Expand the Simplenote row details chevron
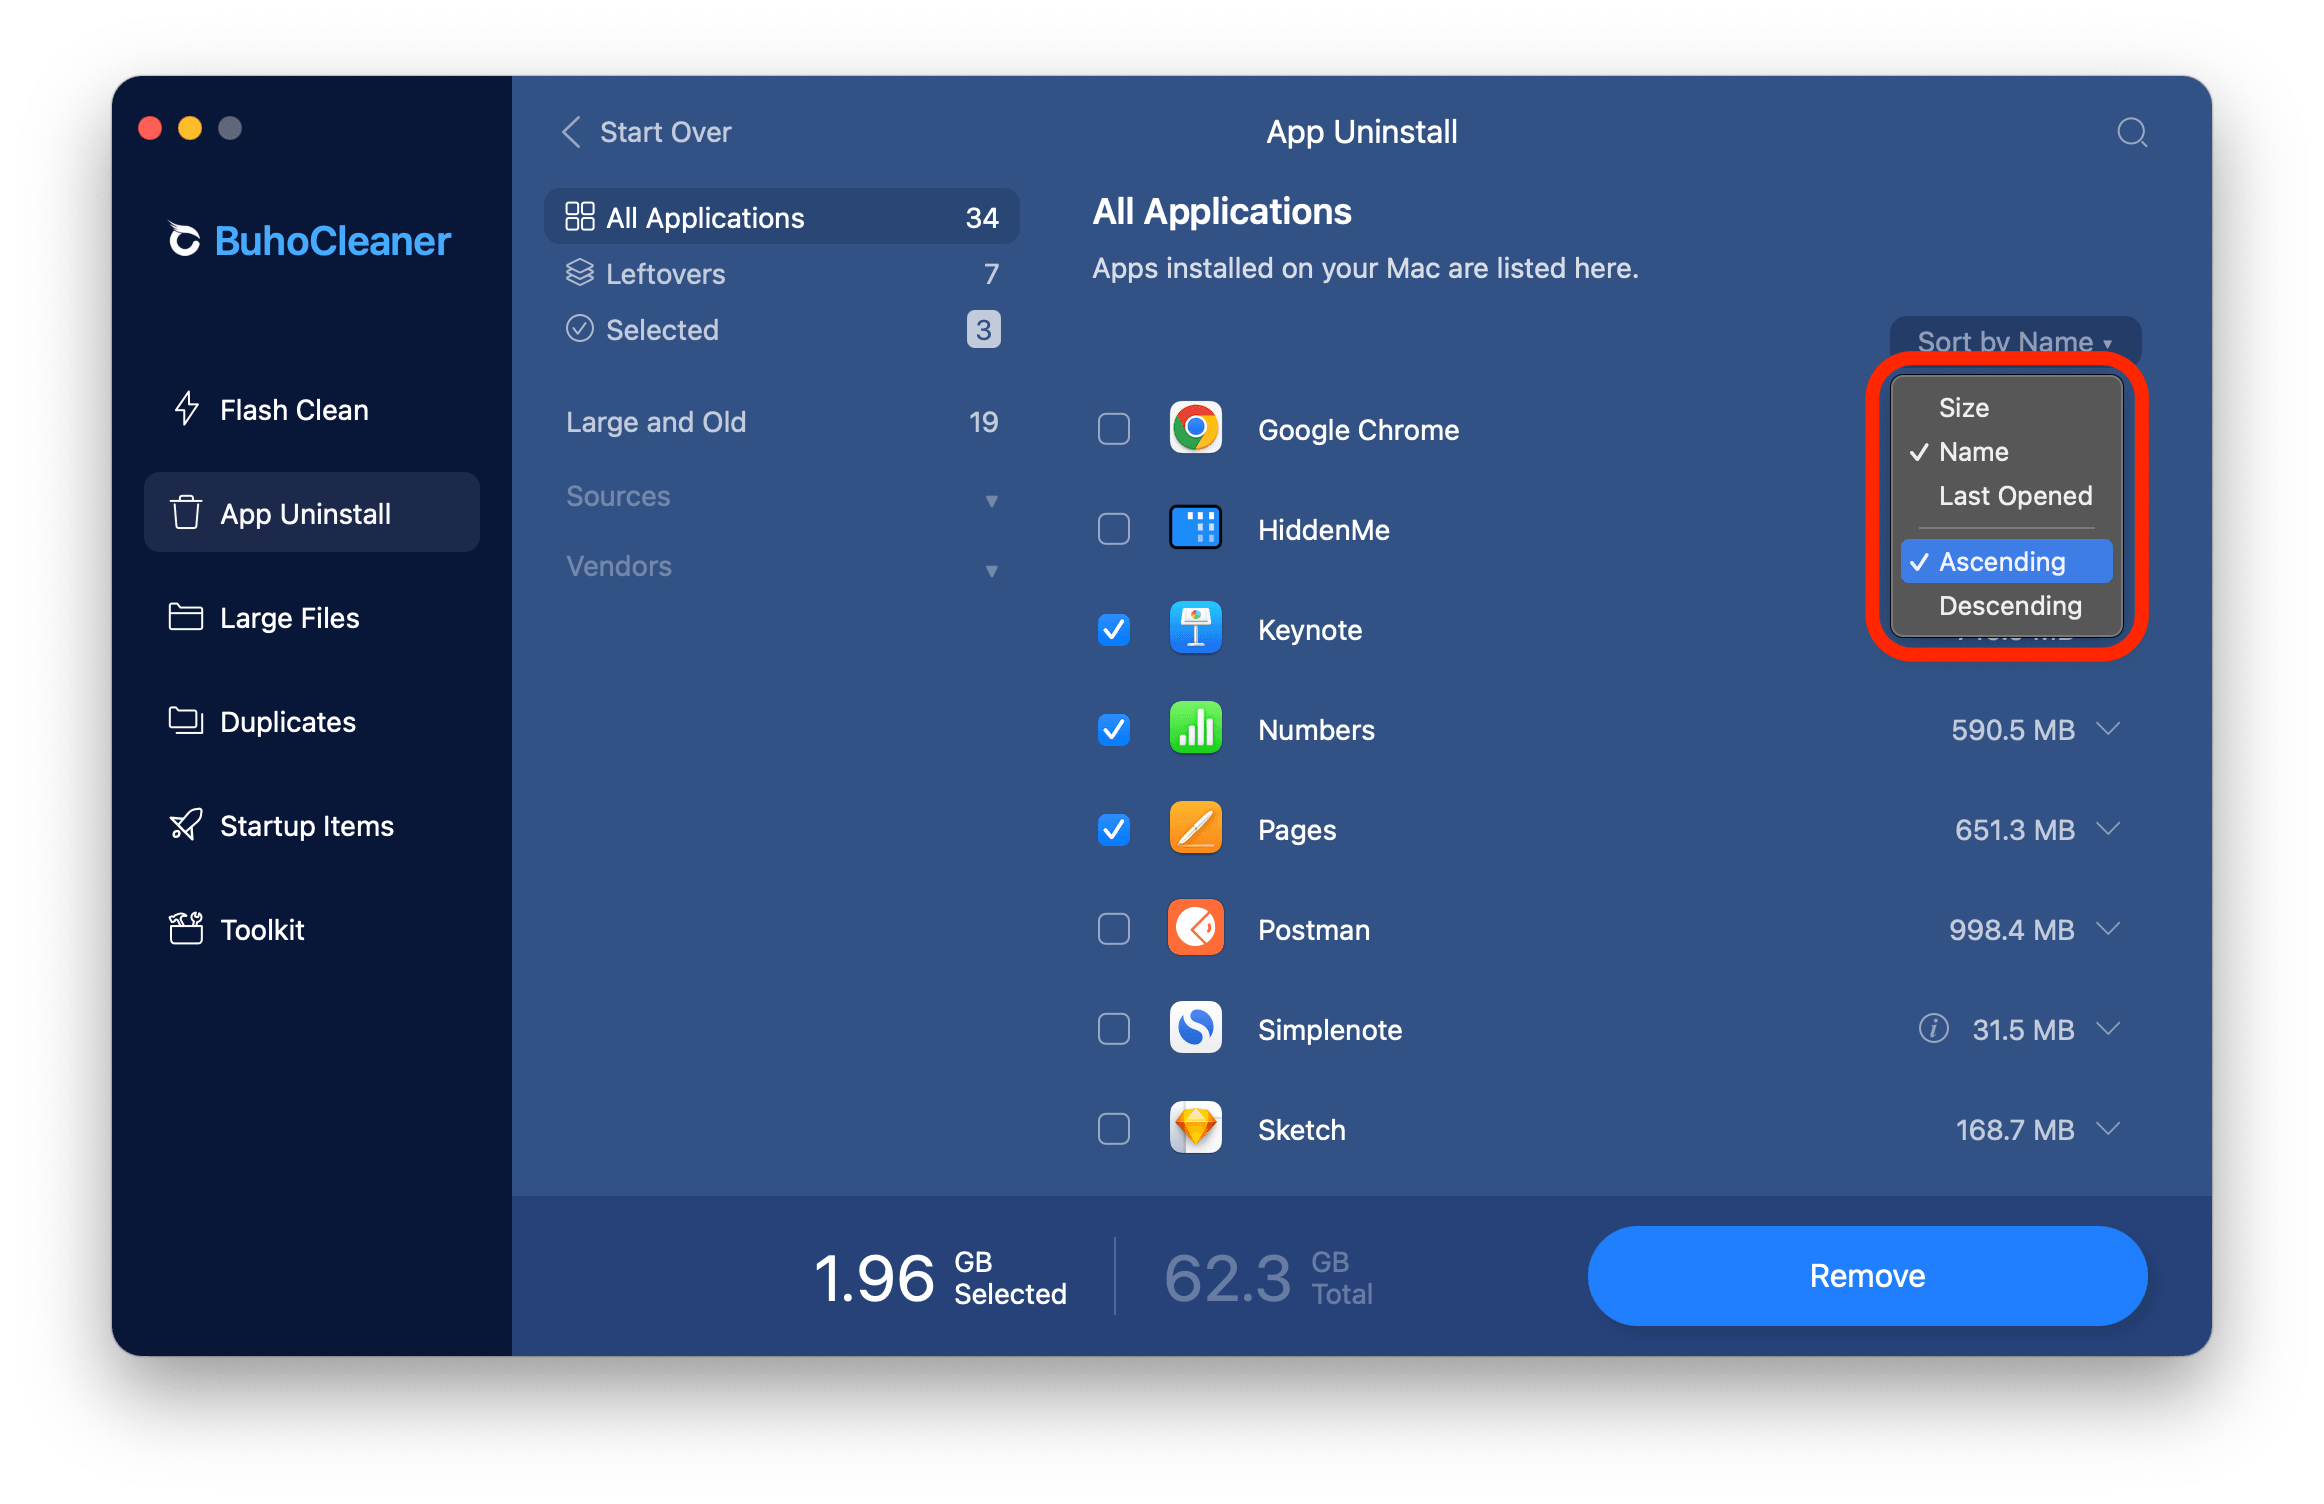 click(x=2108, y=1029)
